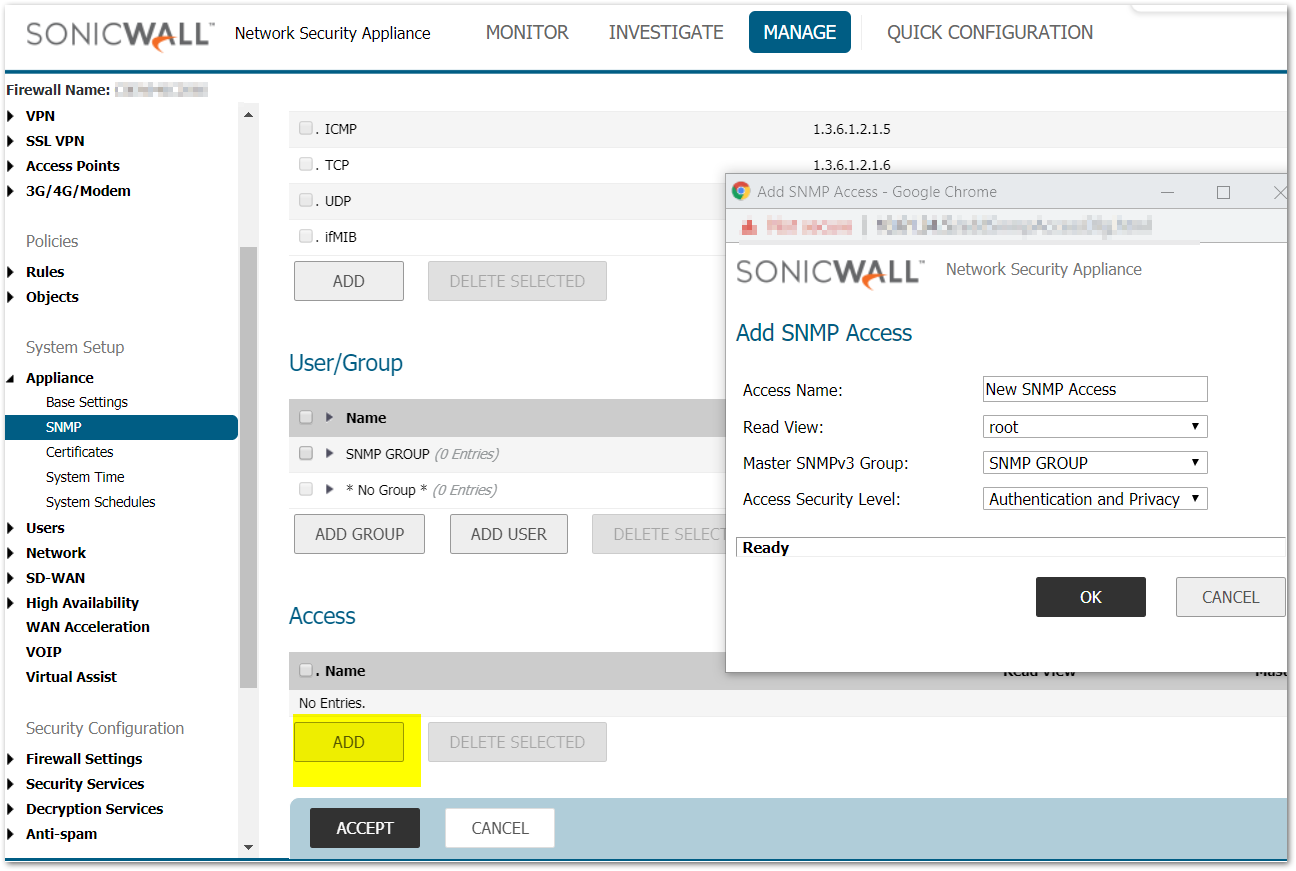Click CANCEL next to the ACCEPT button
The height and width of the screenshot is (871, 1296).
(500, 828)
